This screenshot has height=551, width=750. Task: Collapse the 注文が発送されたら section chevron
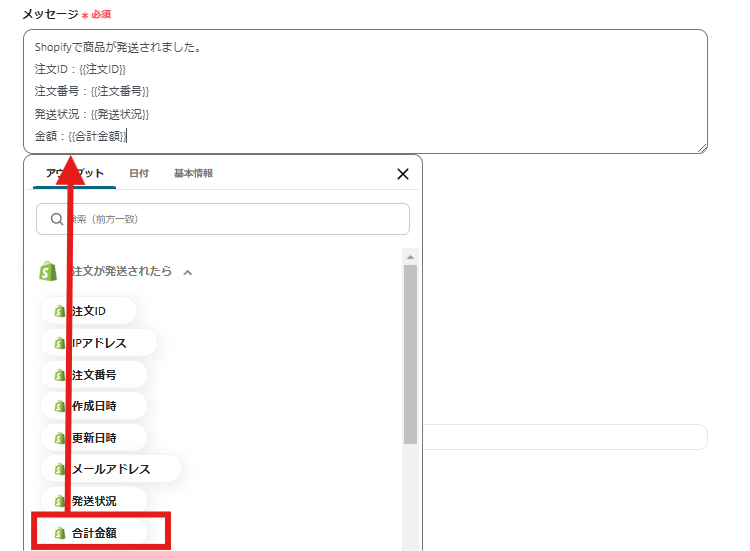(188, 273)
